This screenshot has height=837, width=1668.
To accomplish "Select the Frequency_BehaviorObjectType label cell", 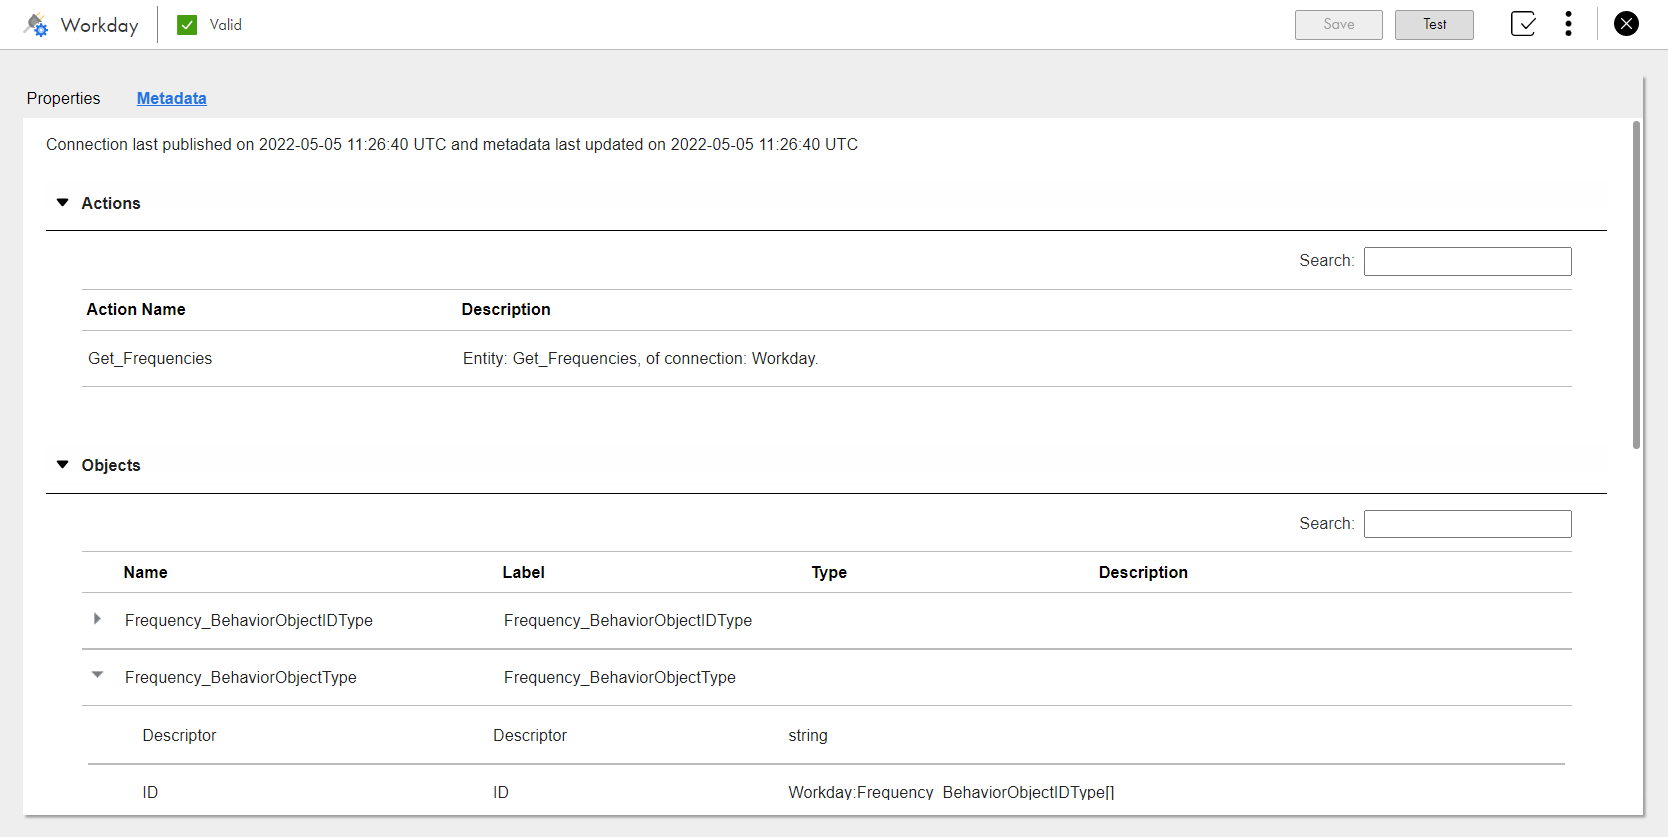I will [x=620, y=678].
